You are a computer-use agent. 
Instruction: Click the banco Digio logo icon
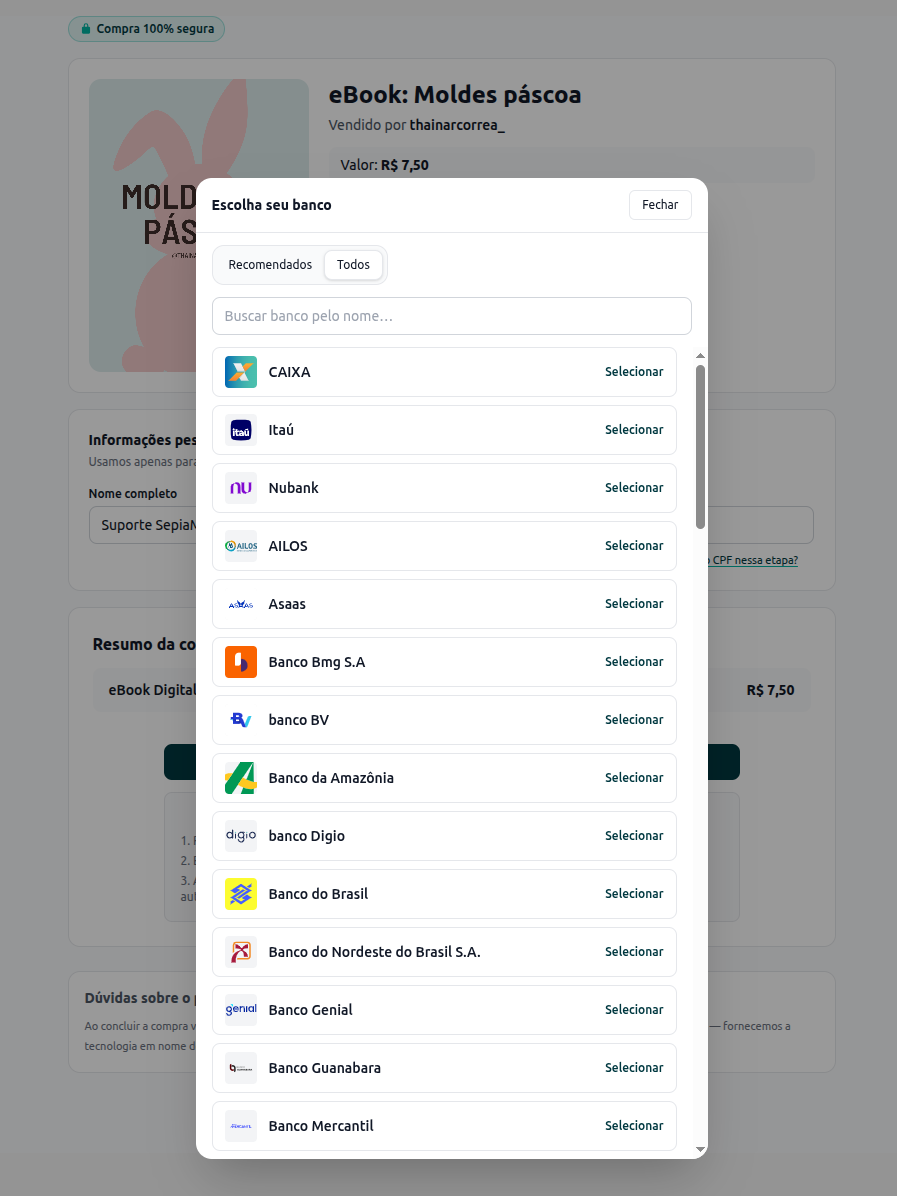click(x=241, y=836)
